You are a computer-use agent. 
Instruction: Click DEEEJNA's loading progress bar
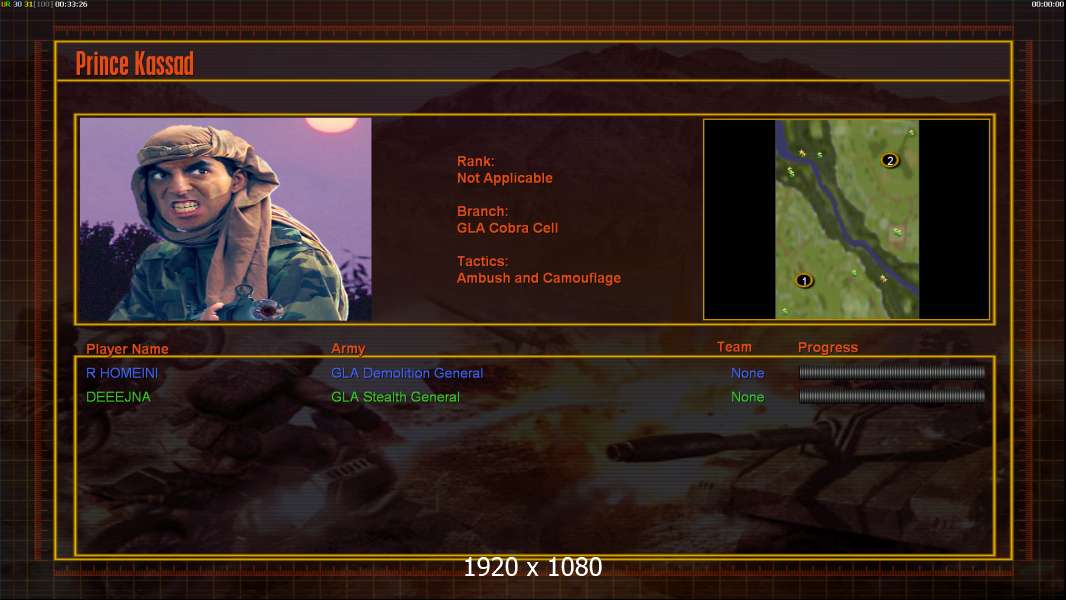click(x=892, y=396)
